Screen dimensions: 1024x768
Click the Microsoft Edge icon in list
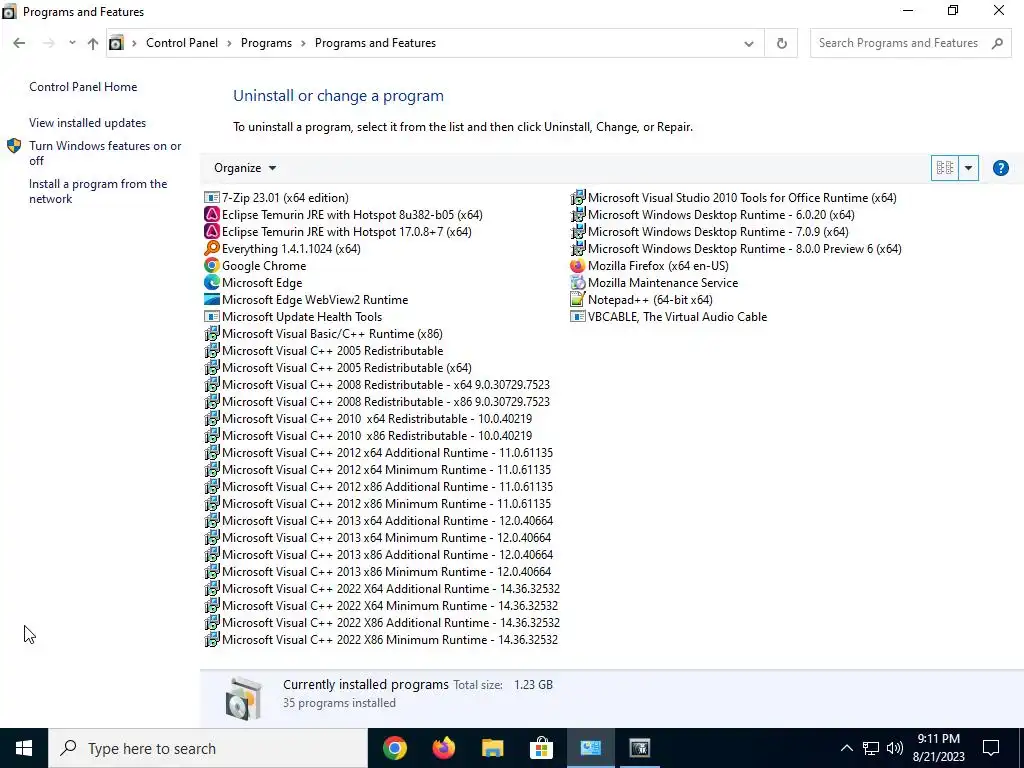[x=212, y=282]
